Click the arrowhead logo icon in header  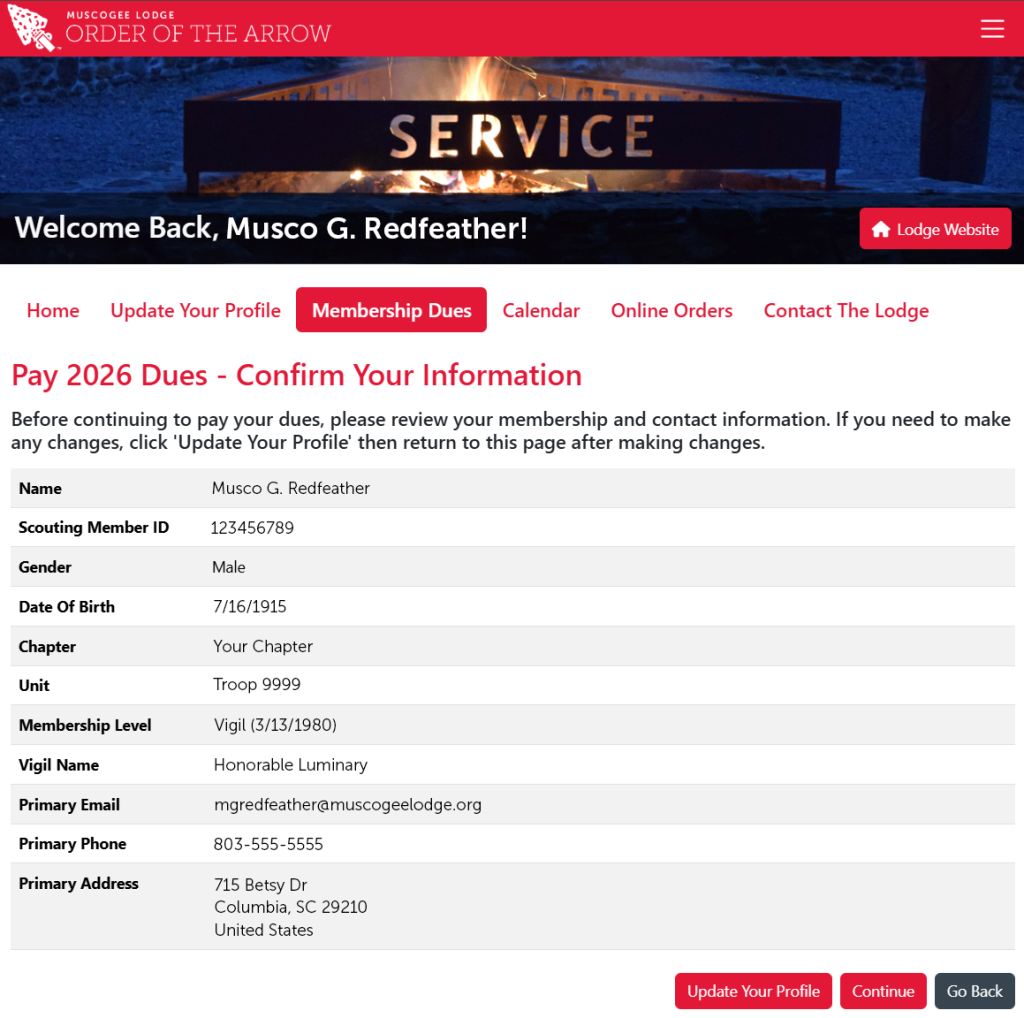[31, 28]
